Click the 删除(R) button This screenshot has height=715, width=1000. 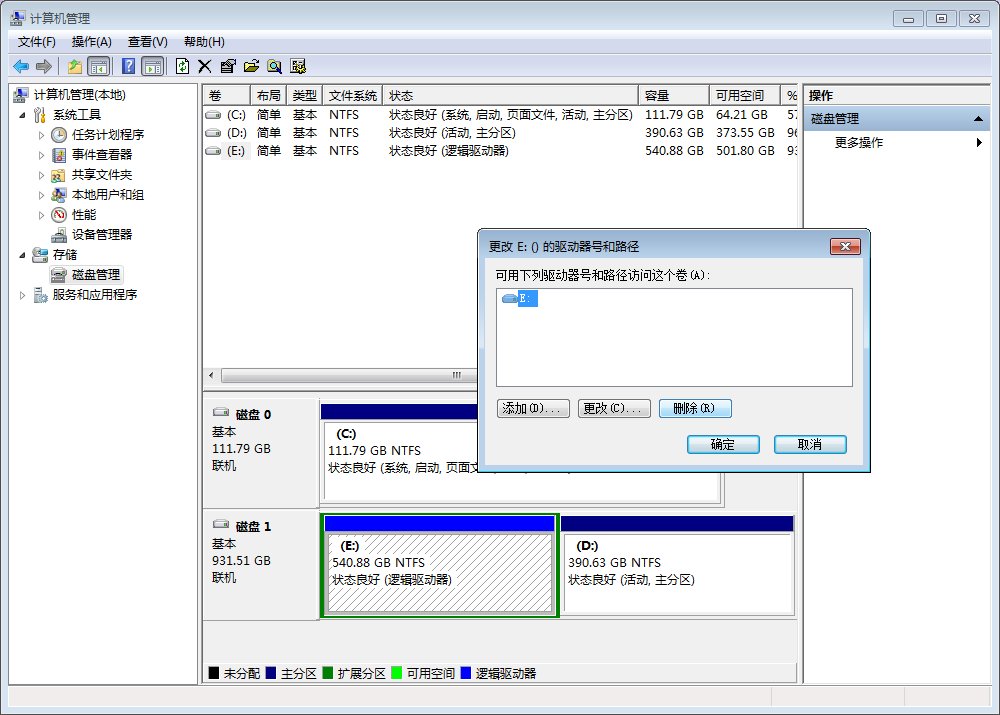click(695, 408)
